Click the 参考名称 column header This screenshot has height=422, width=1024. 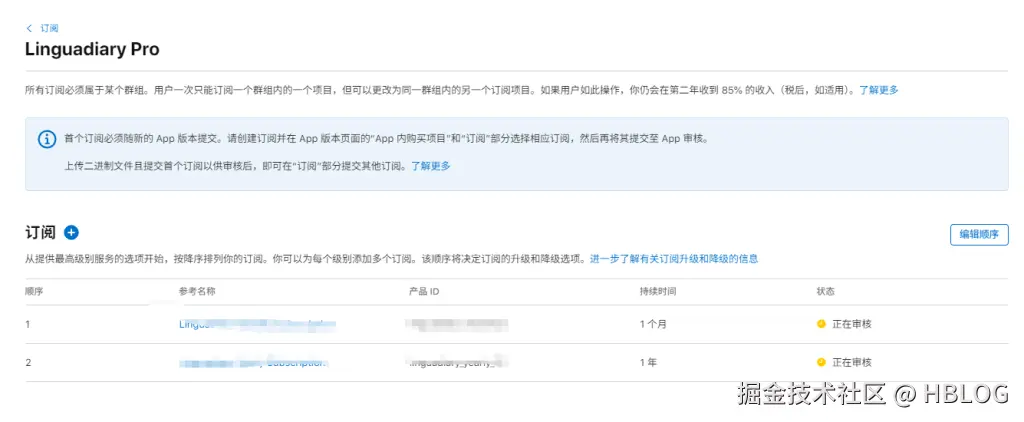click(197, 291)
